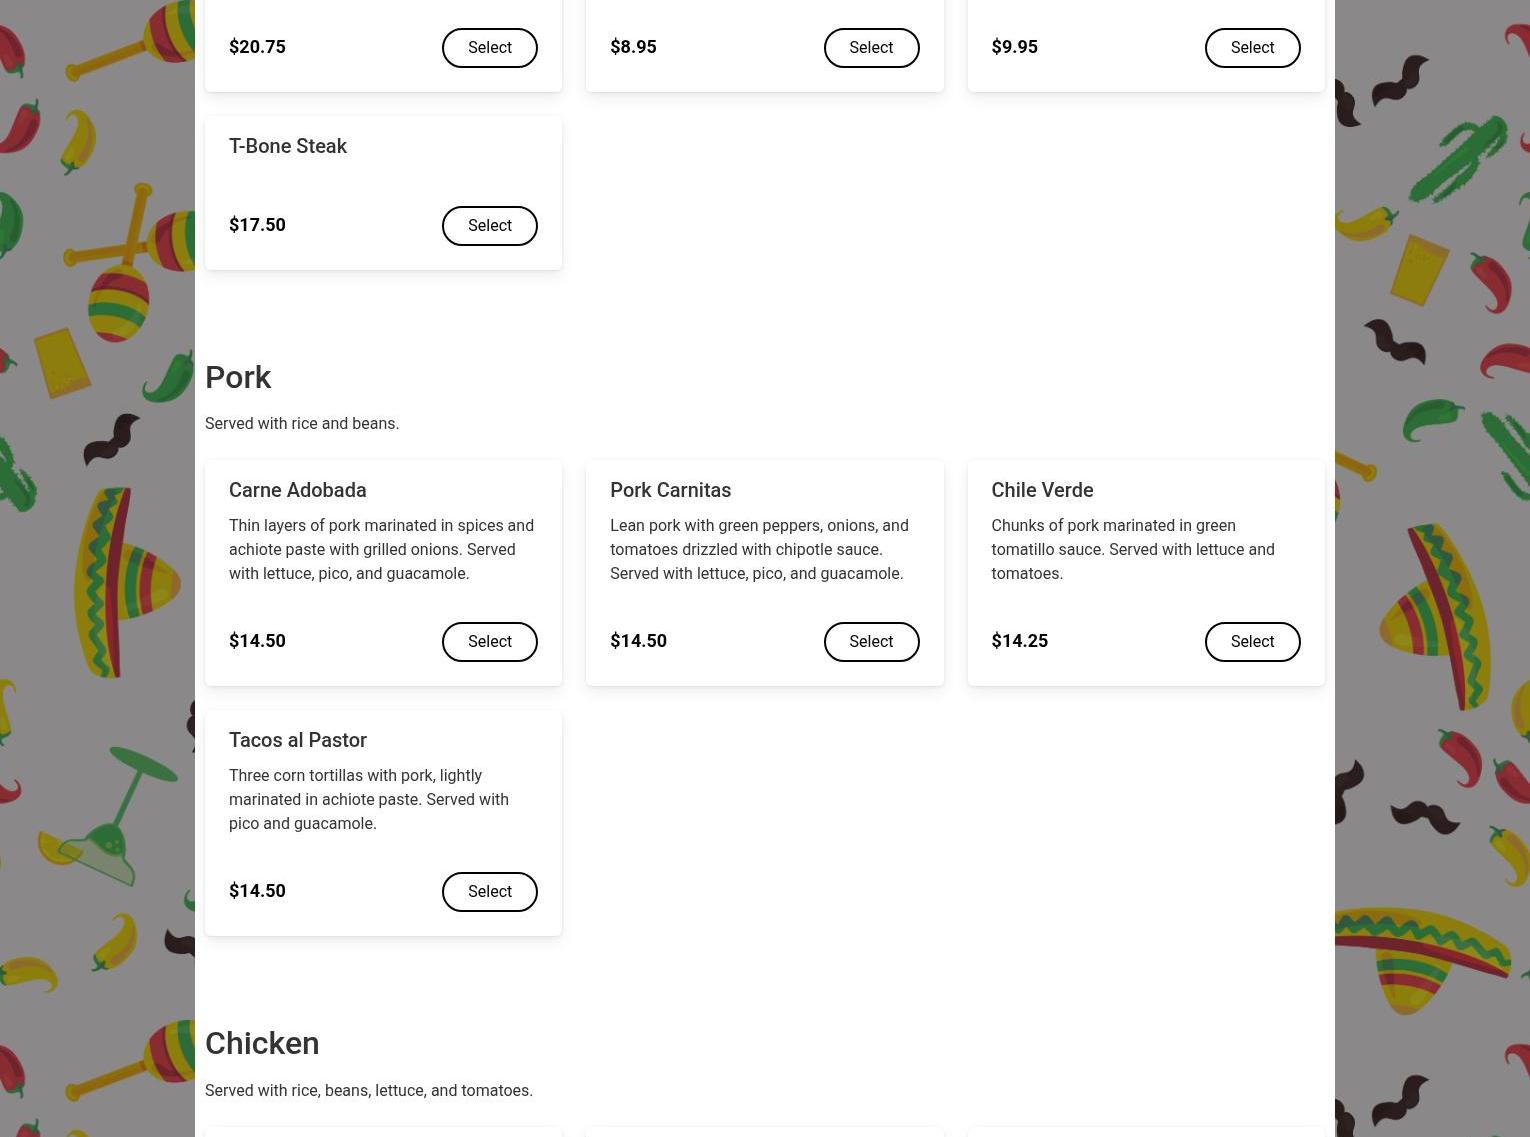Click the $14.25 Chile Verde price
Image resolution: width=1530 pixels, height=1137 pixels.
click(1019, 641)
